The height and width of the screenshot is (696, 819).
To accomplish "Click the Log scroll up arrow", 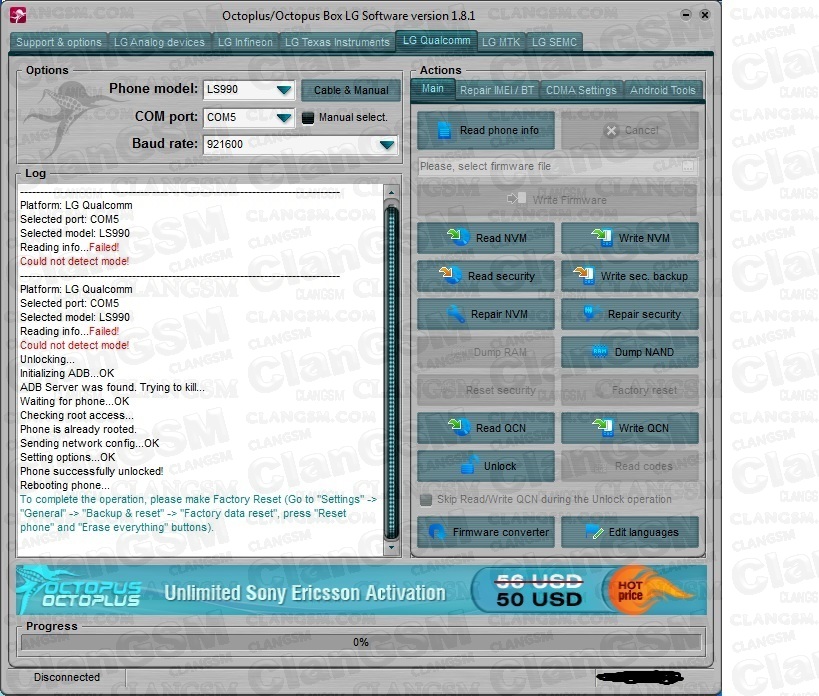I will (391, 192).
